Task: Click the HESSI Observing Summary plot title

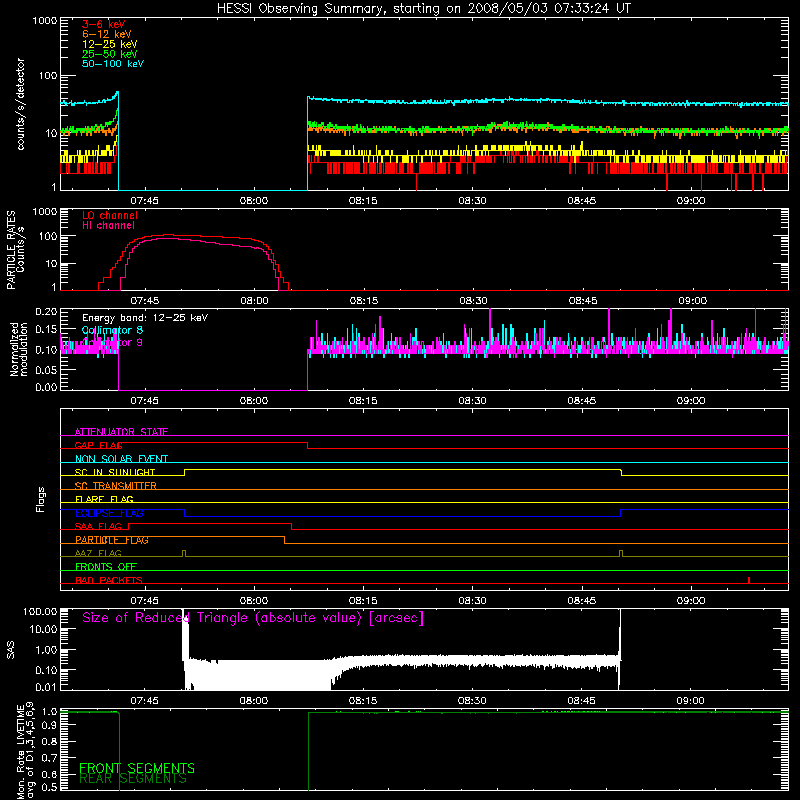Action: point(424,8)
